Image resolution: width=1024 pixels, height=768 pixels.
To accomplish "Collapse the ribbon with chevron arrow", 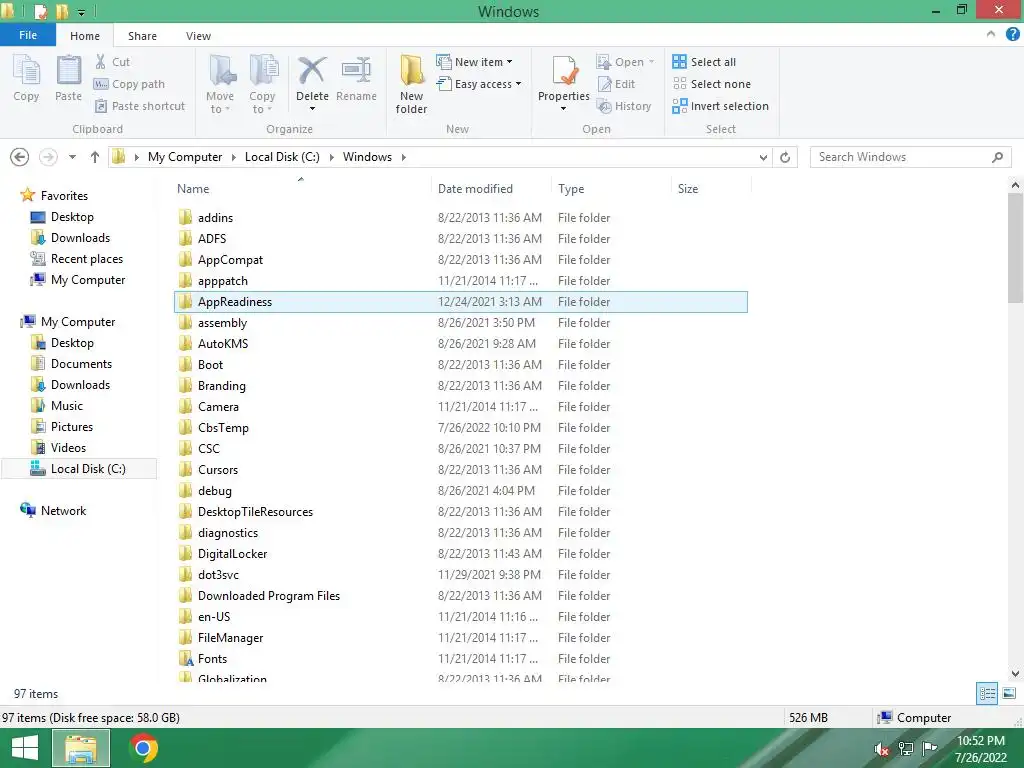I will 991,34.
